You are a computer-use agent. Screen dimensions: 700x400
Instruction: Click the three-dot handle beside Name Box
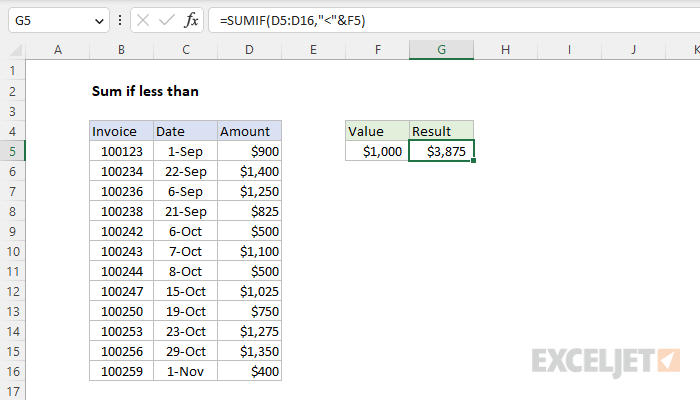(120, 20)
